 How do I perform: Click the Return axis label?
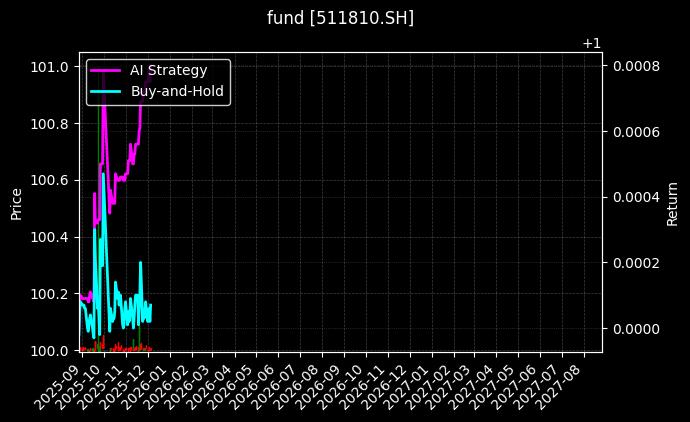tap(672, 204)
